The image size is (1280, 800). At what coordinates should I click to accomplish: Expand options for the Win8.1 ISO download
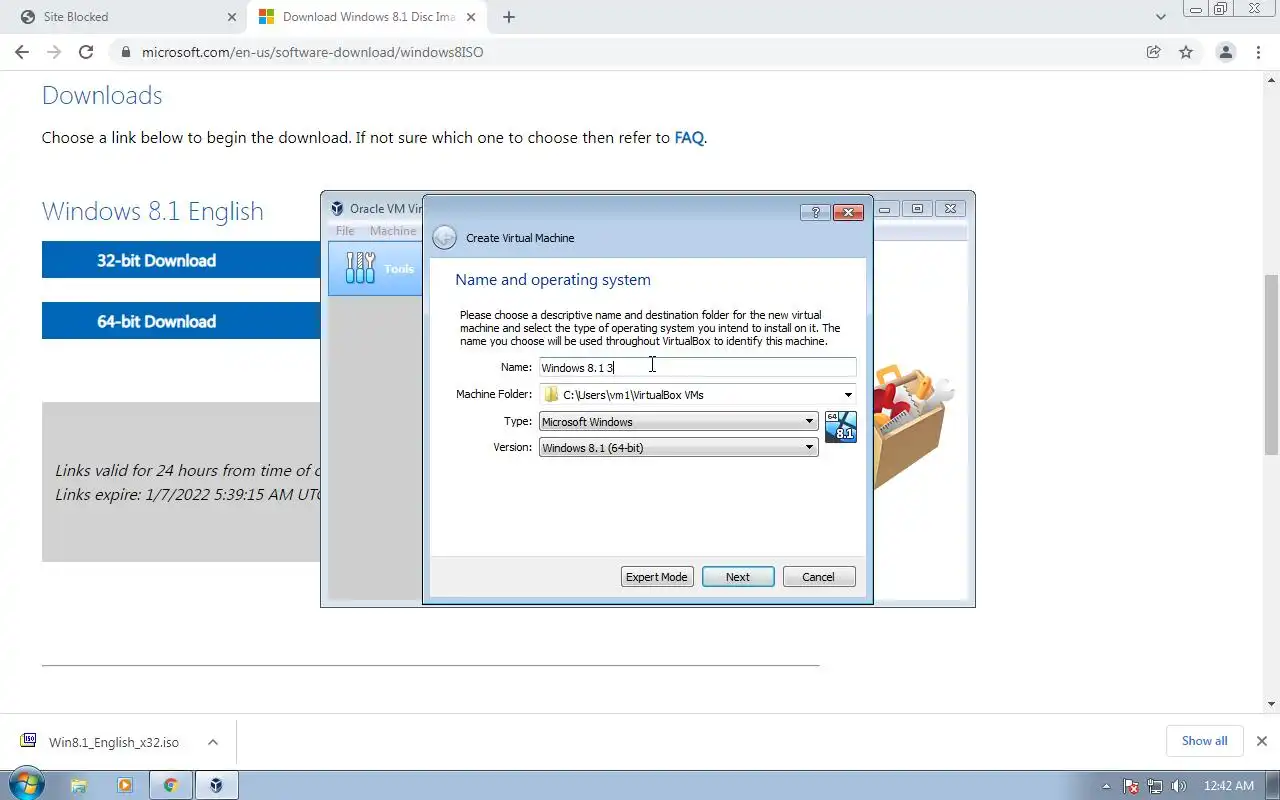click(x=213, y=742)
